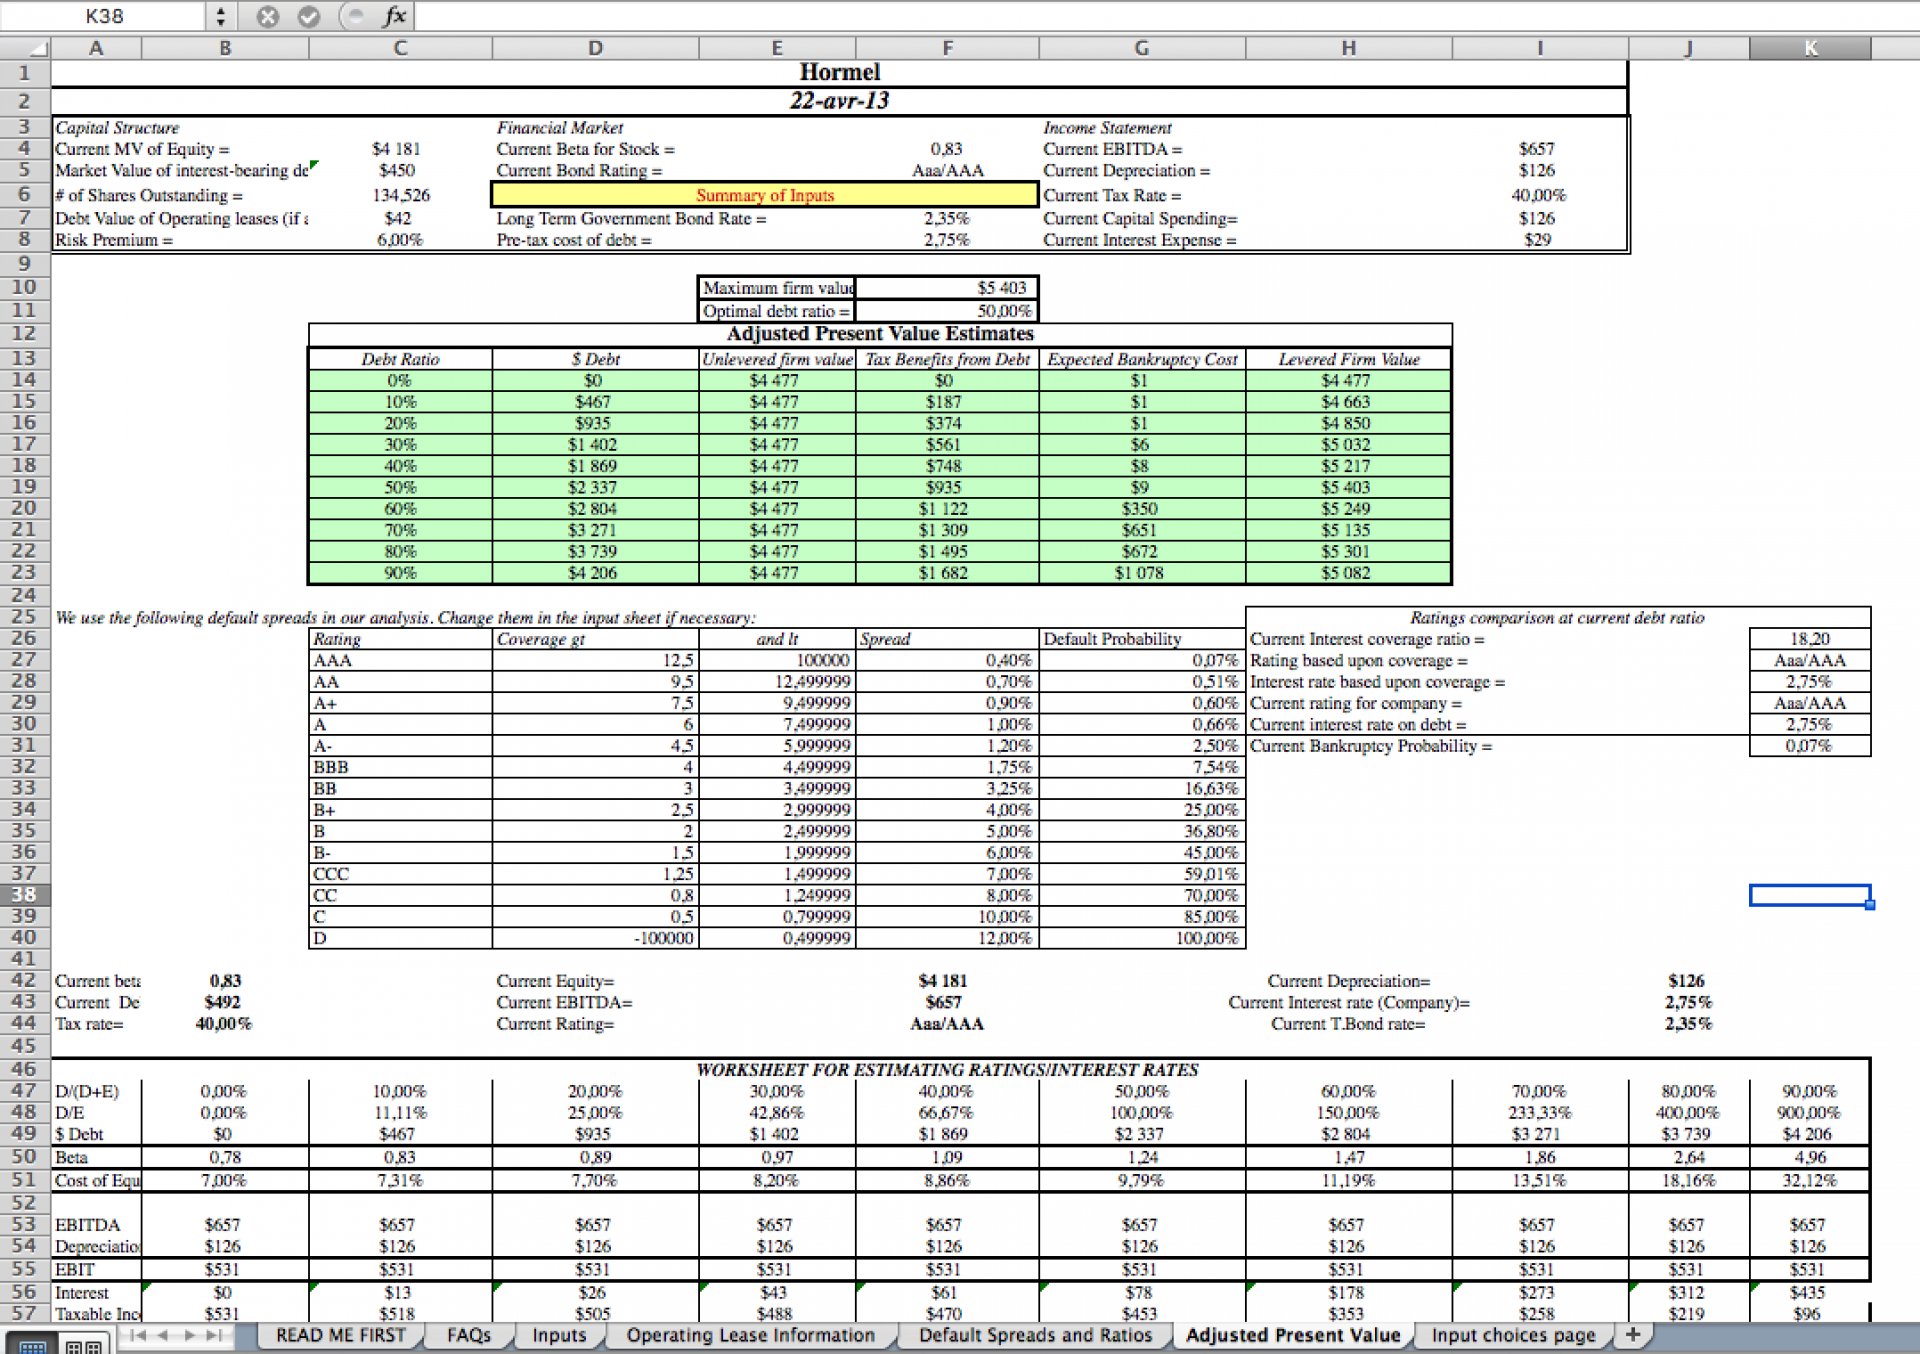The width and height of the screenshot is (1920, 1354).
Task: Go to last sheet tab arrow
Action: pos(213,1335)
